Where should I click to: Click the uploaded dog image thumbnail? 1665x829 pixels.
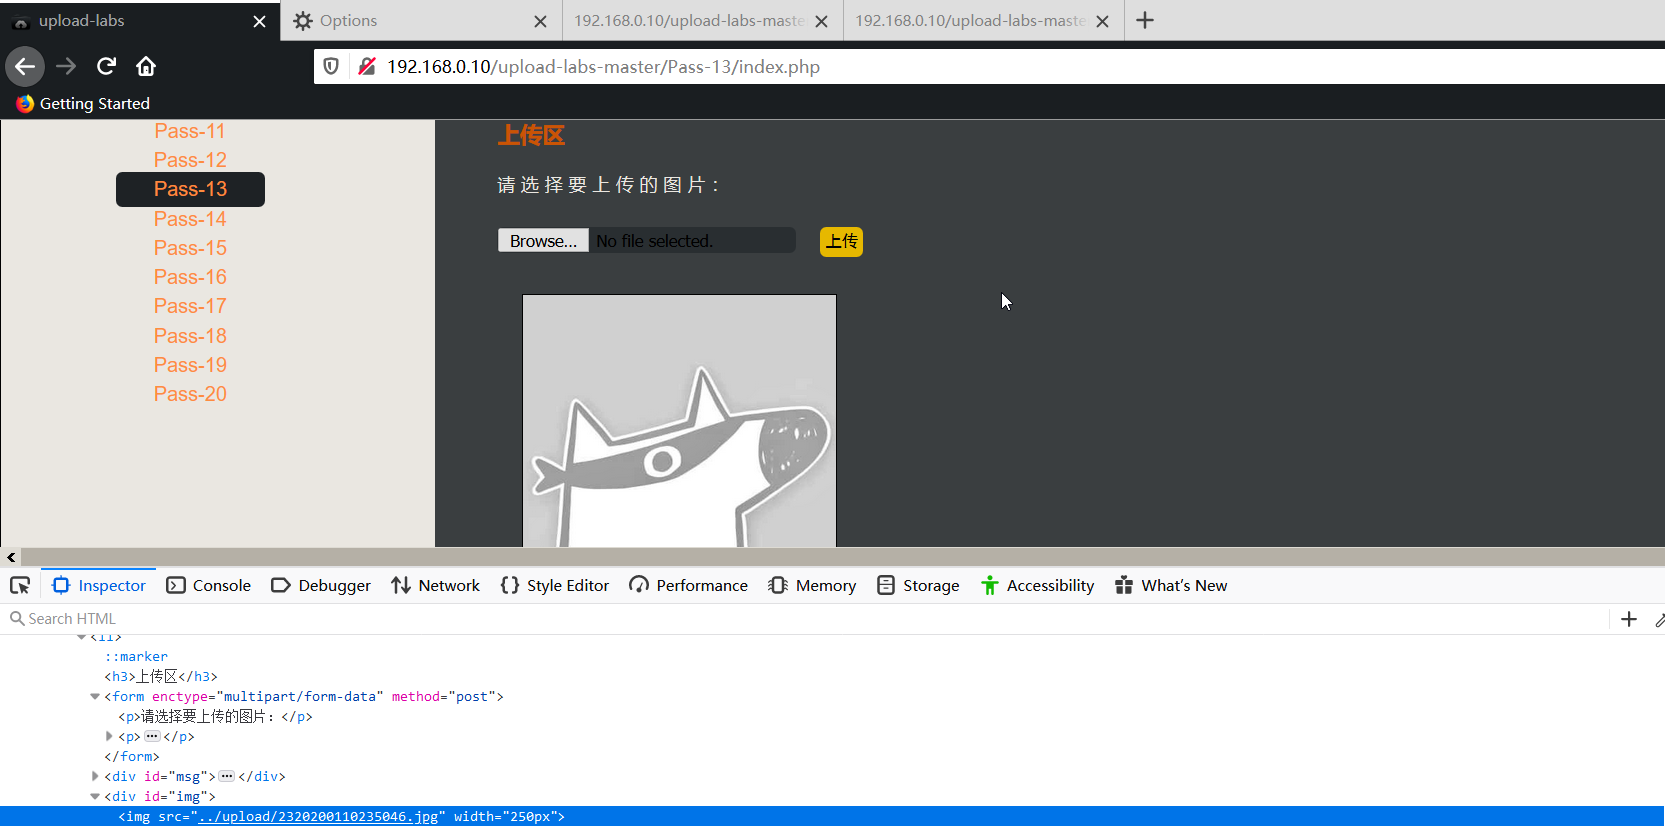[679, 421]
